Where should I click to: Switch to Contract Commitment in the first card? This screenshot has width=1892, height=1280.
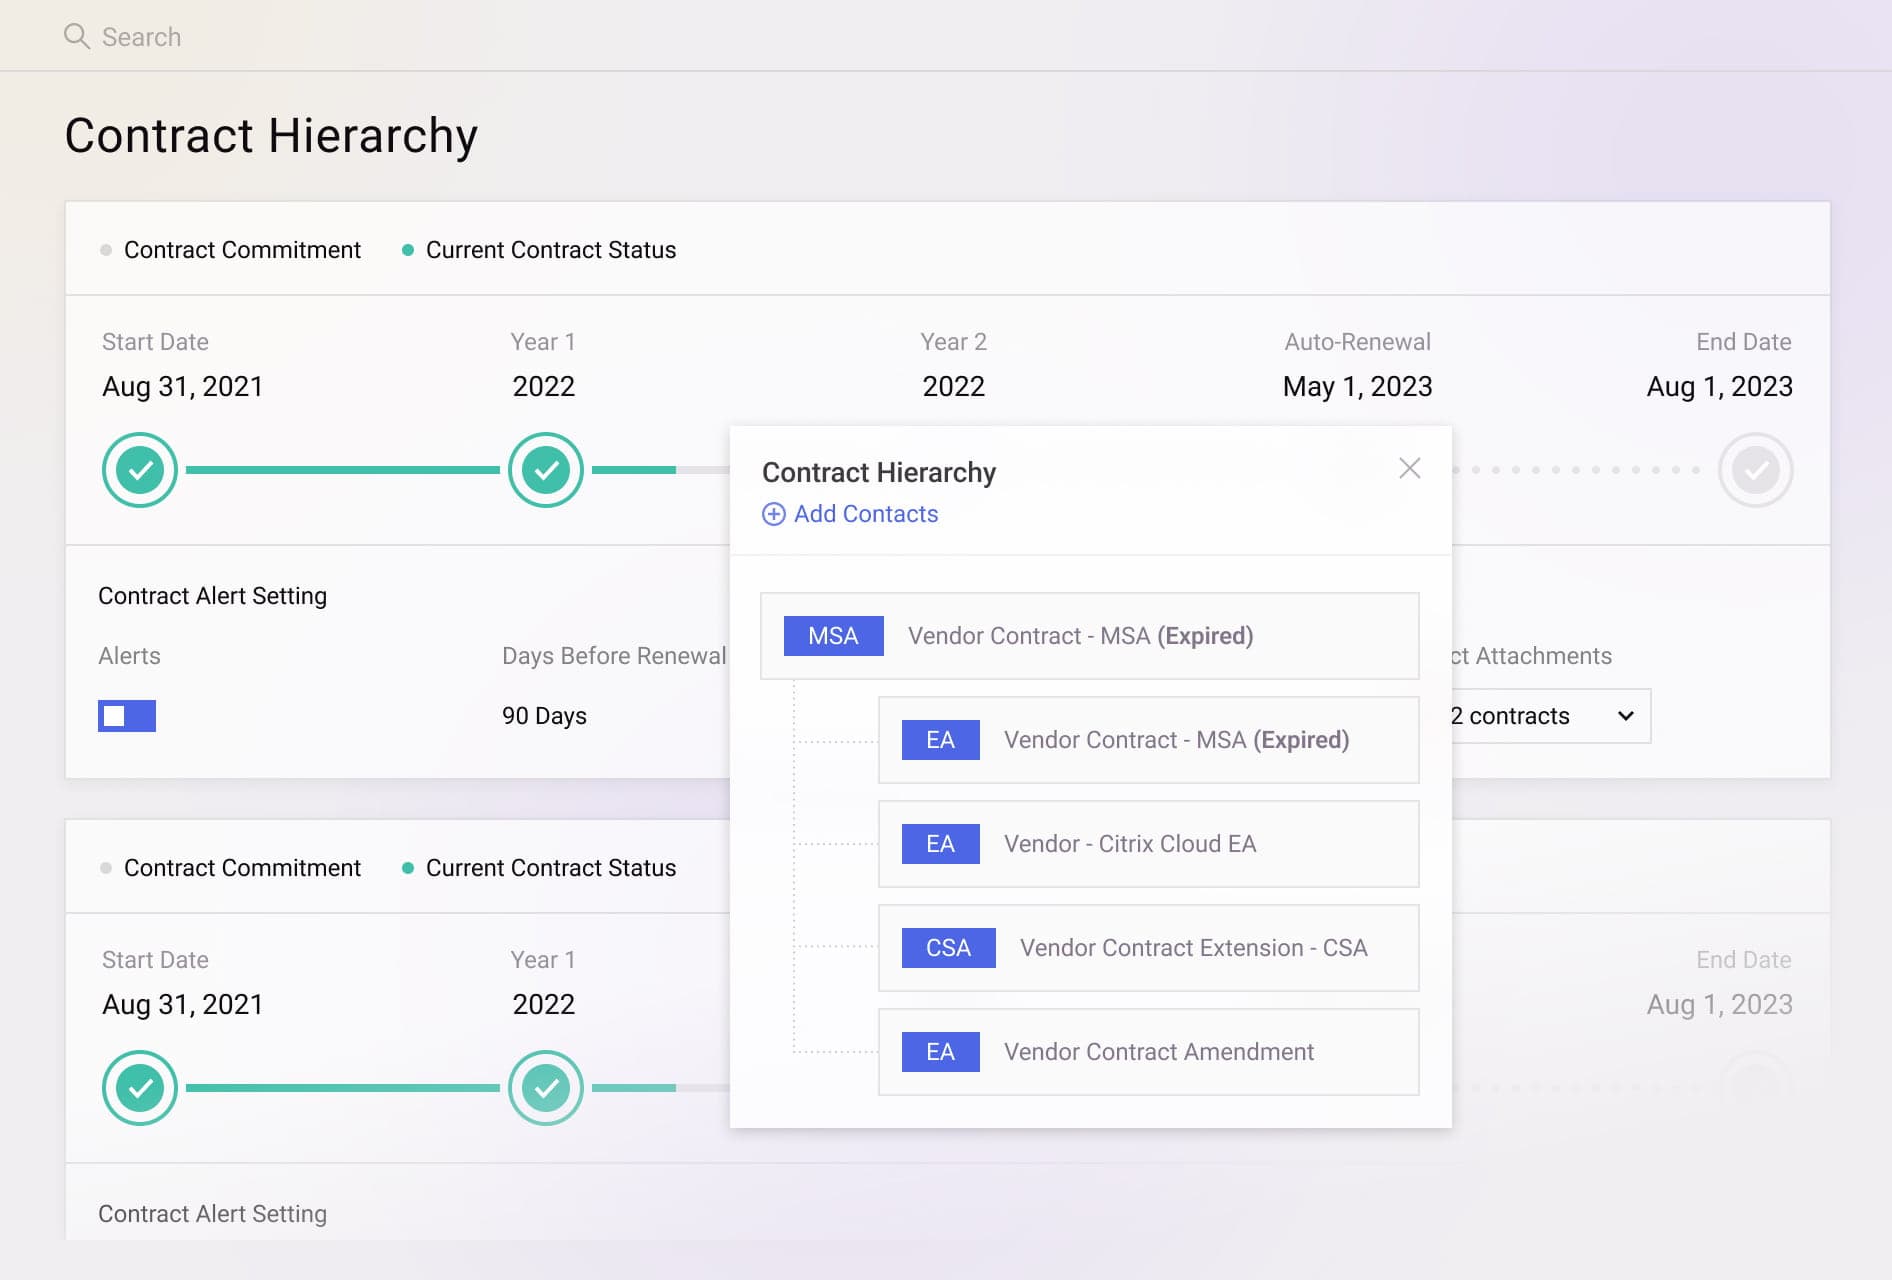click(241, 250)
